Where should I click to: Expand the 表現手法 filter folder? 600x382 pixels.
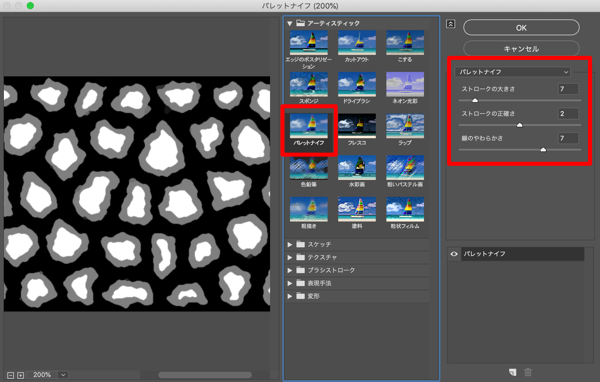(x=290, y=283)
